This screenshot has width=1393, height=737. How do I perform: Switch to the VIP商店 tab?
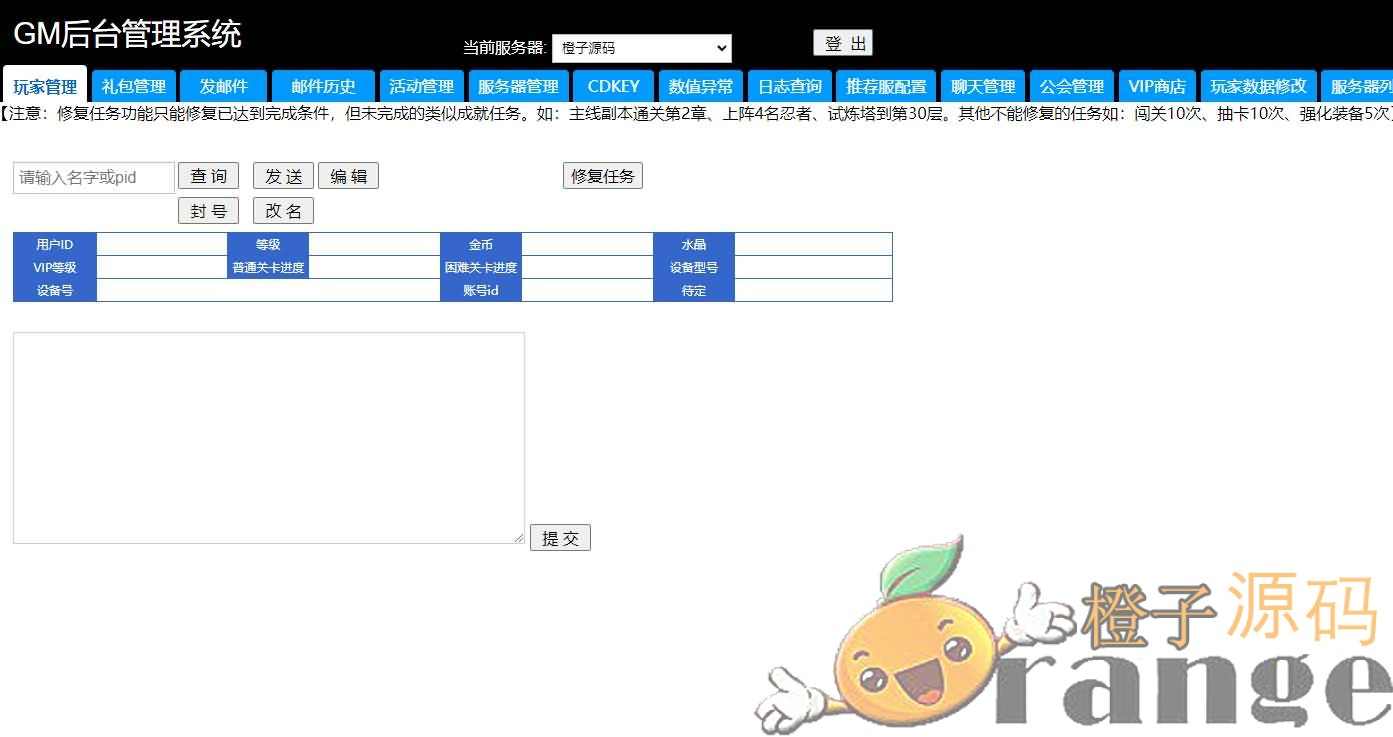(x=1157, y=86)
